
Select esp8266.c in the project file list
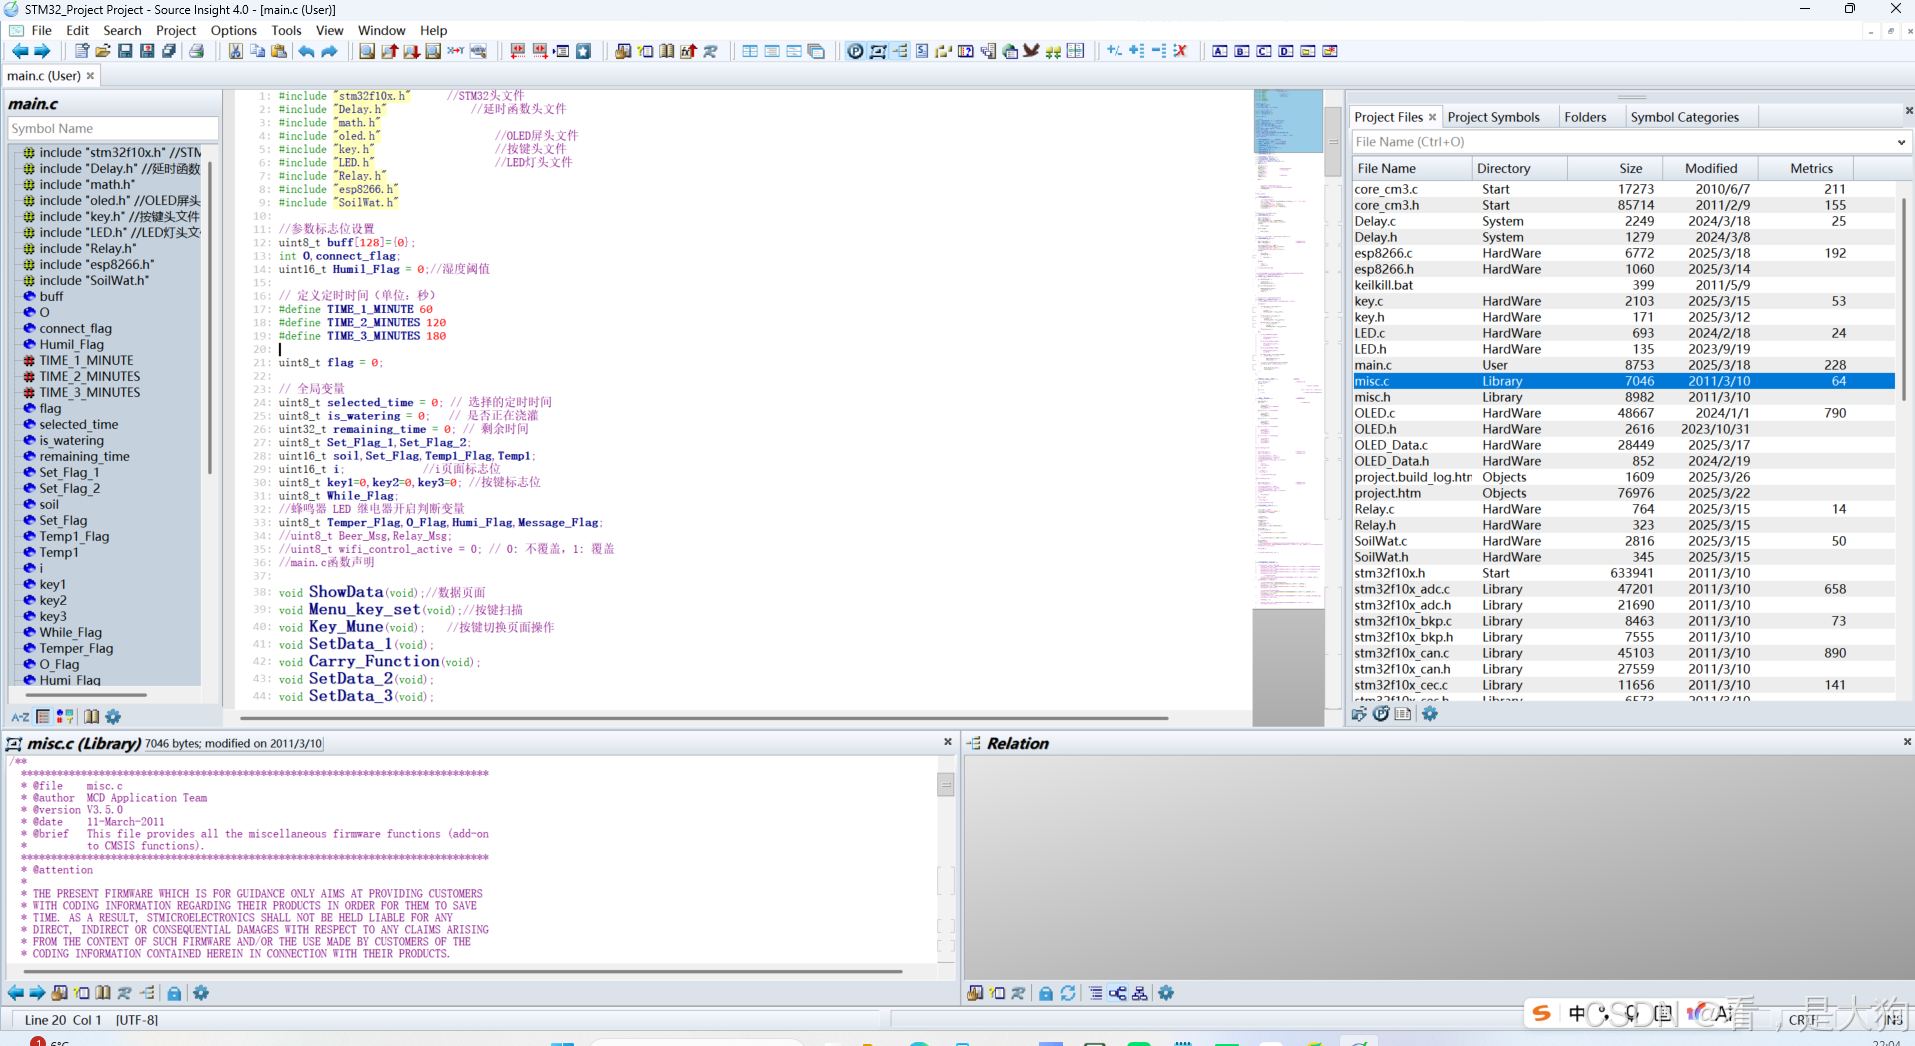(x=1623, y=253)
